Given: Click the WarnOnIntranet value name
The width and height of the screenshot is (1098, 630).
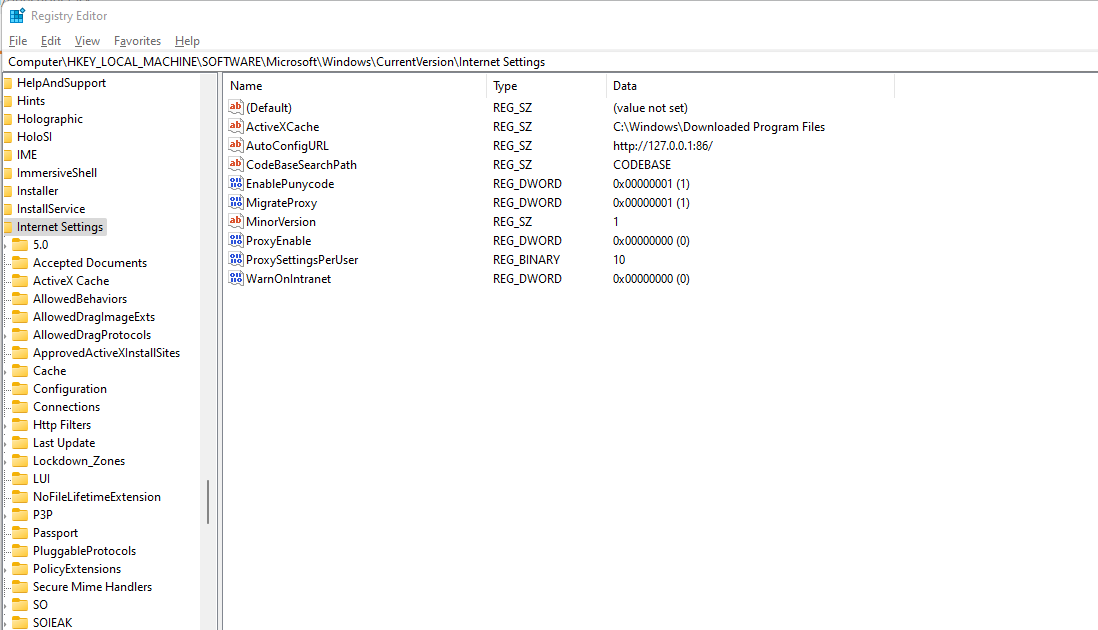Looking at the screenshot, I should pos(288,278).
